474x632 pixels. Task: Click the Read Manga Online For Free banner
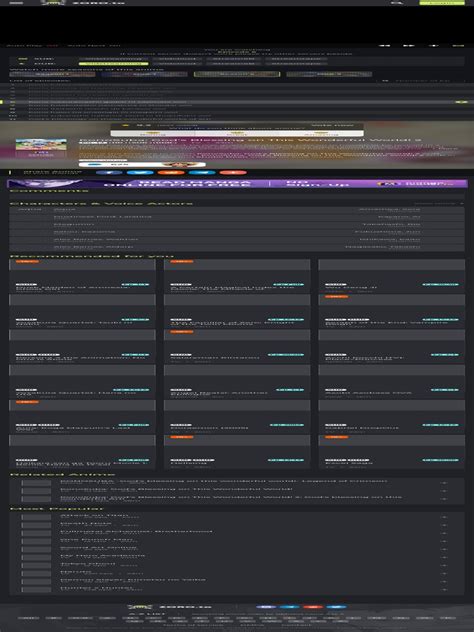pyautogui.click(x=237, y=183)
